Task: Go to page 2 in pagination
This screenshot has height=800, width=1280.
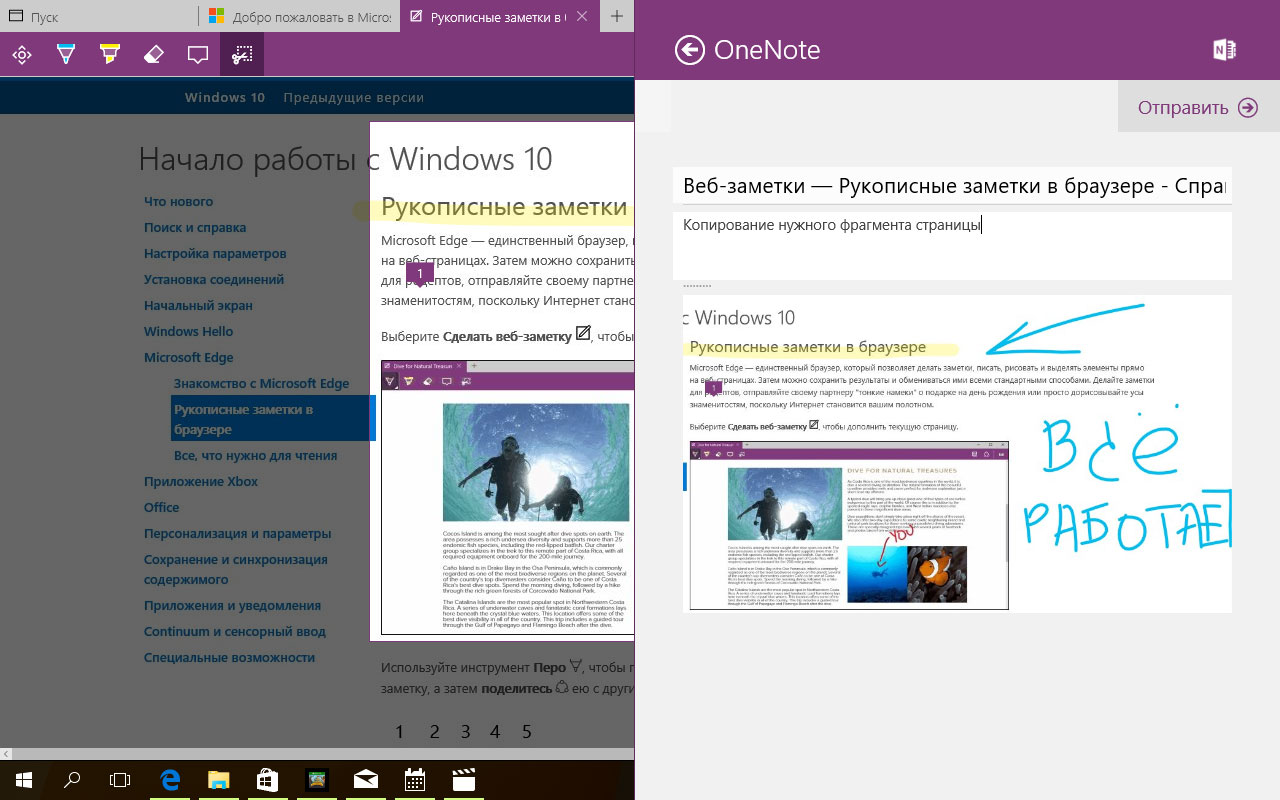Action: coord(435,732)
